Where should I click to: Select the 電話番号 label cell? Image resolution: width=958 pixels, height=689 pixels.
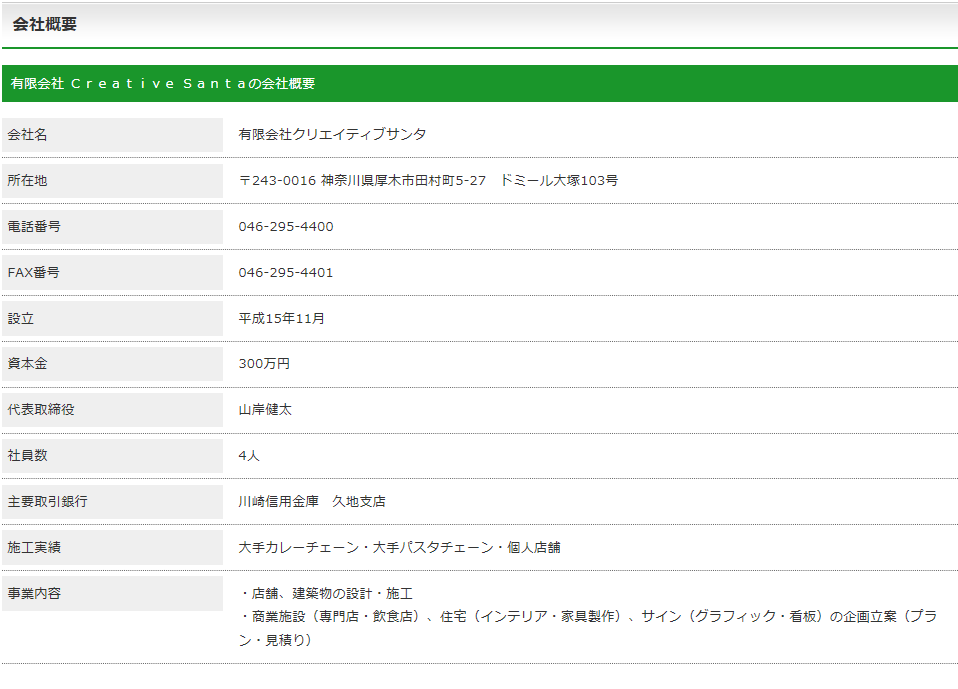[112, 227]
